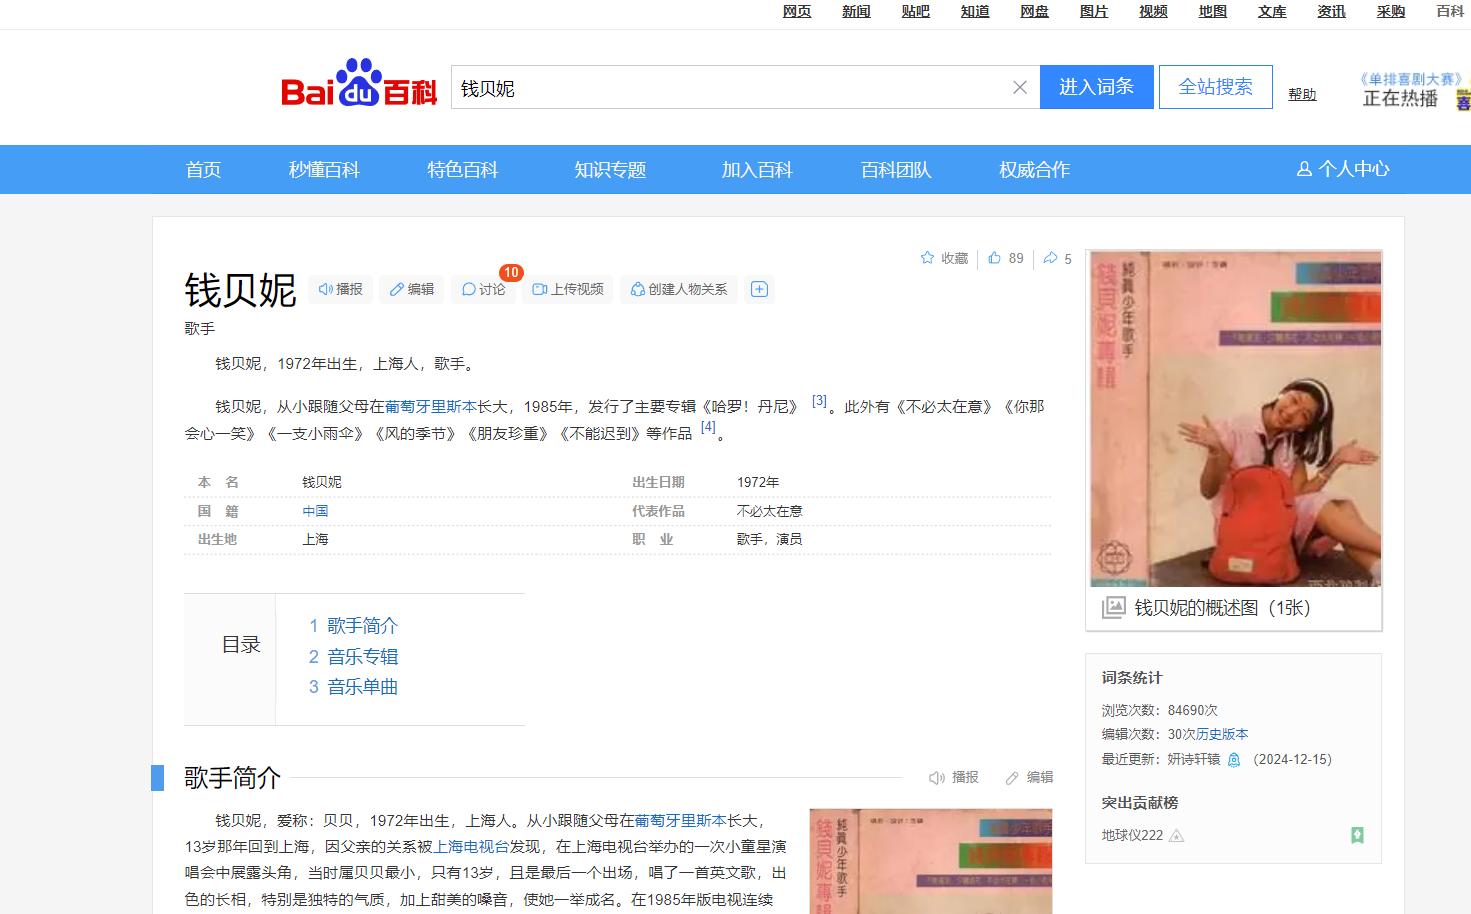Click 歌手,演员 value in 职业 row

[769, 539]
